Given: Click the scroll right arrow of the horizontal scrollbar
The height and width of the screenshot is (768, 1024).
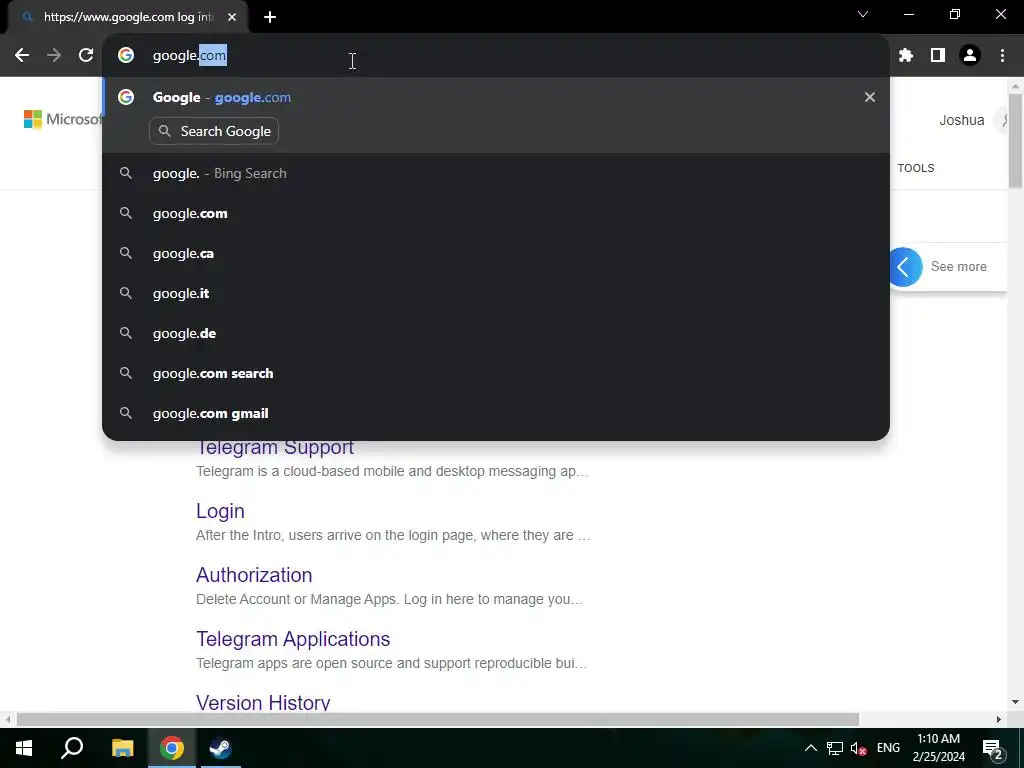Looking at the screenshot, I should tap(999, 719).
